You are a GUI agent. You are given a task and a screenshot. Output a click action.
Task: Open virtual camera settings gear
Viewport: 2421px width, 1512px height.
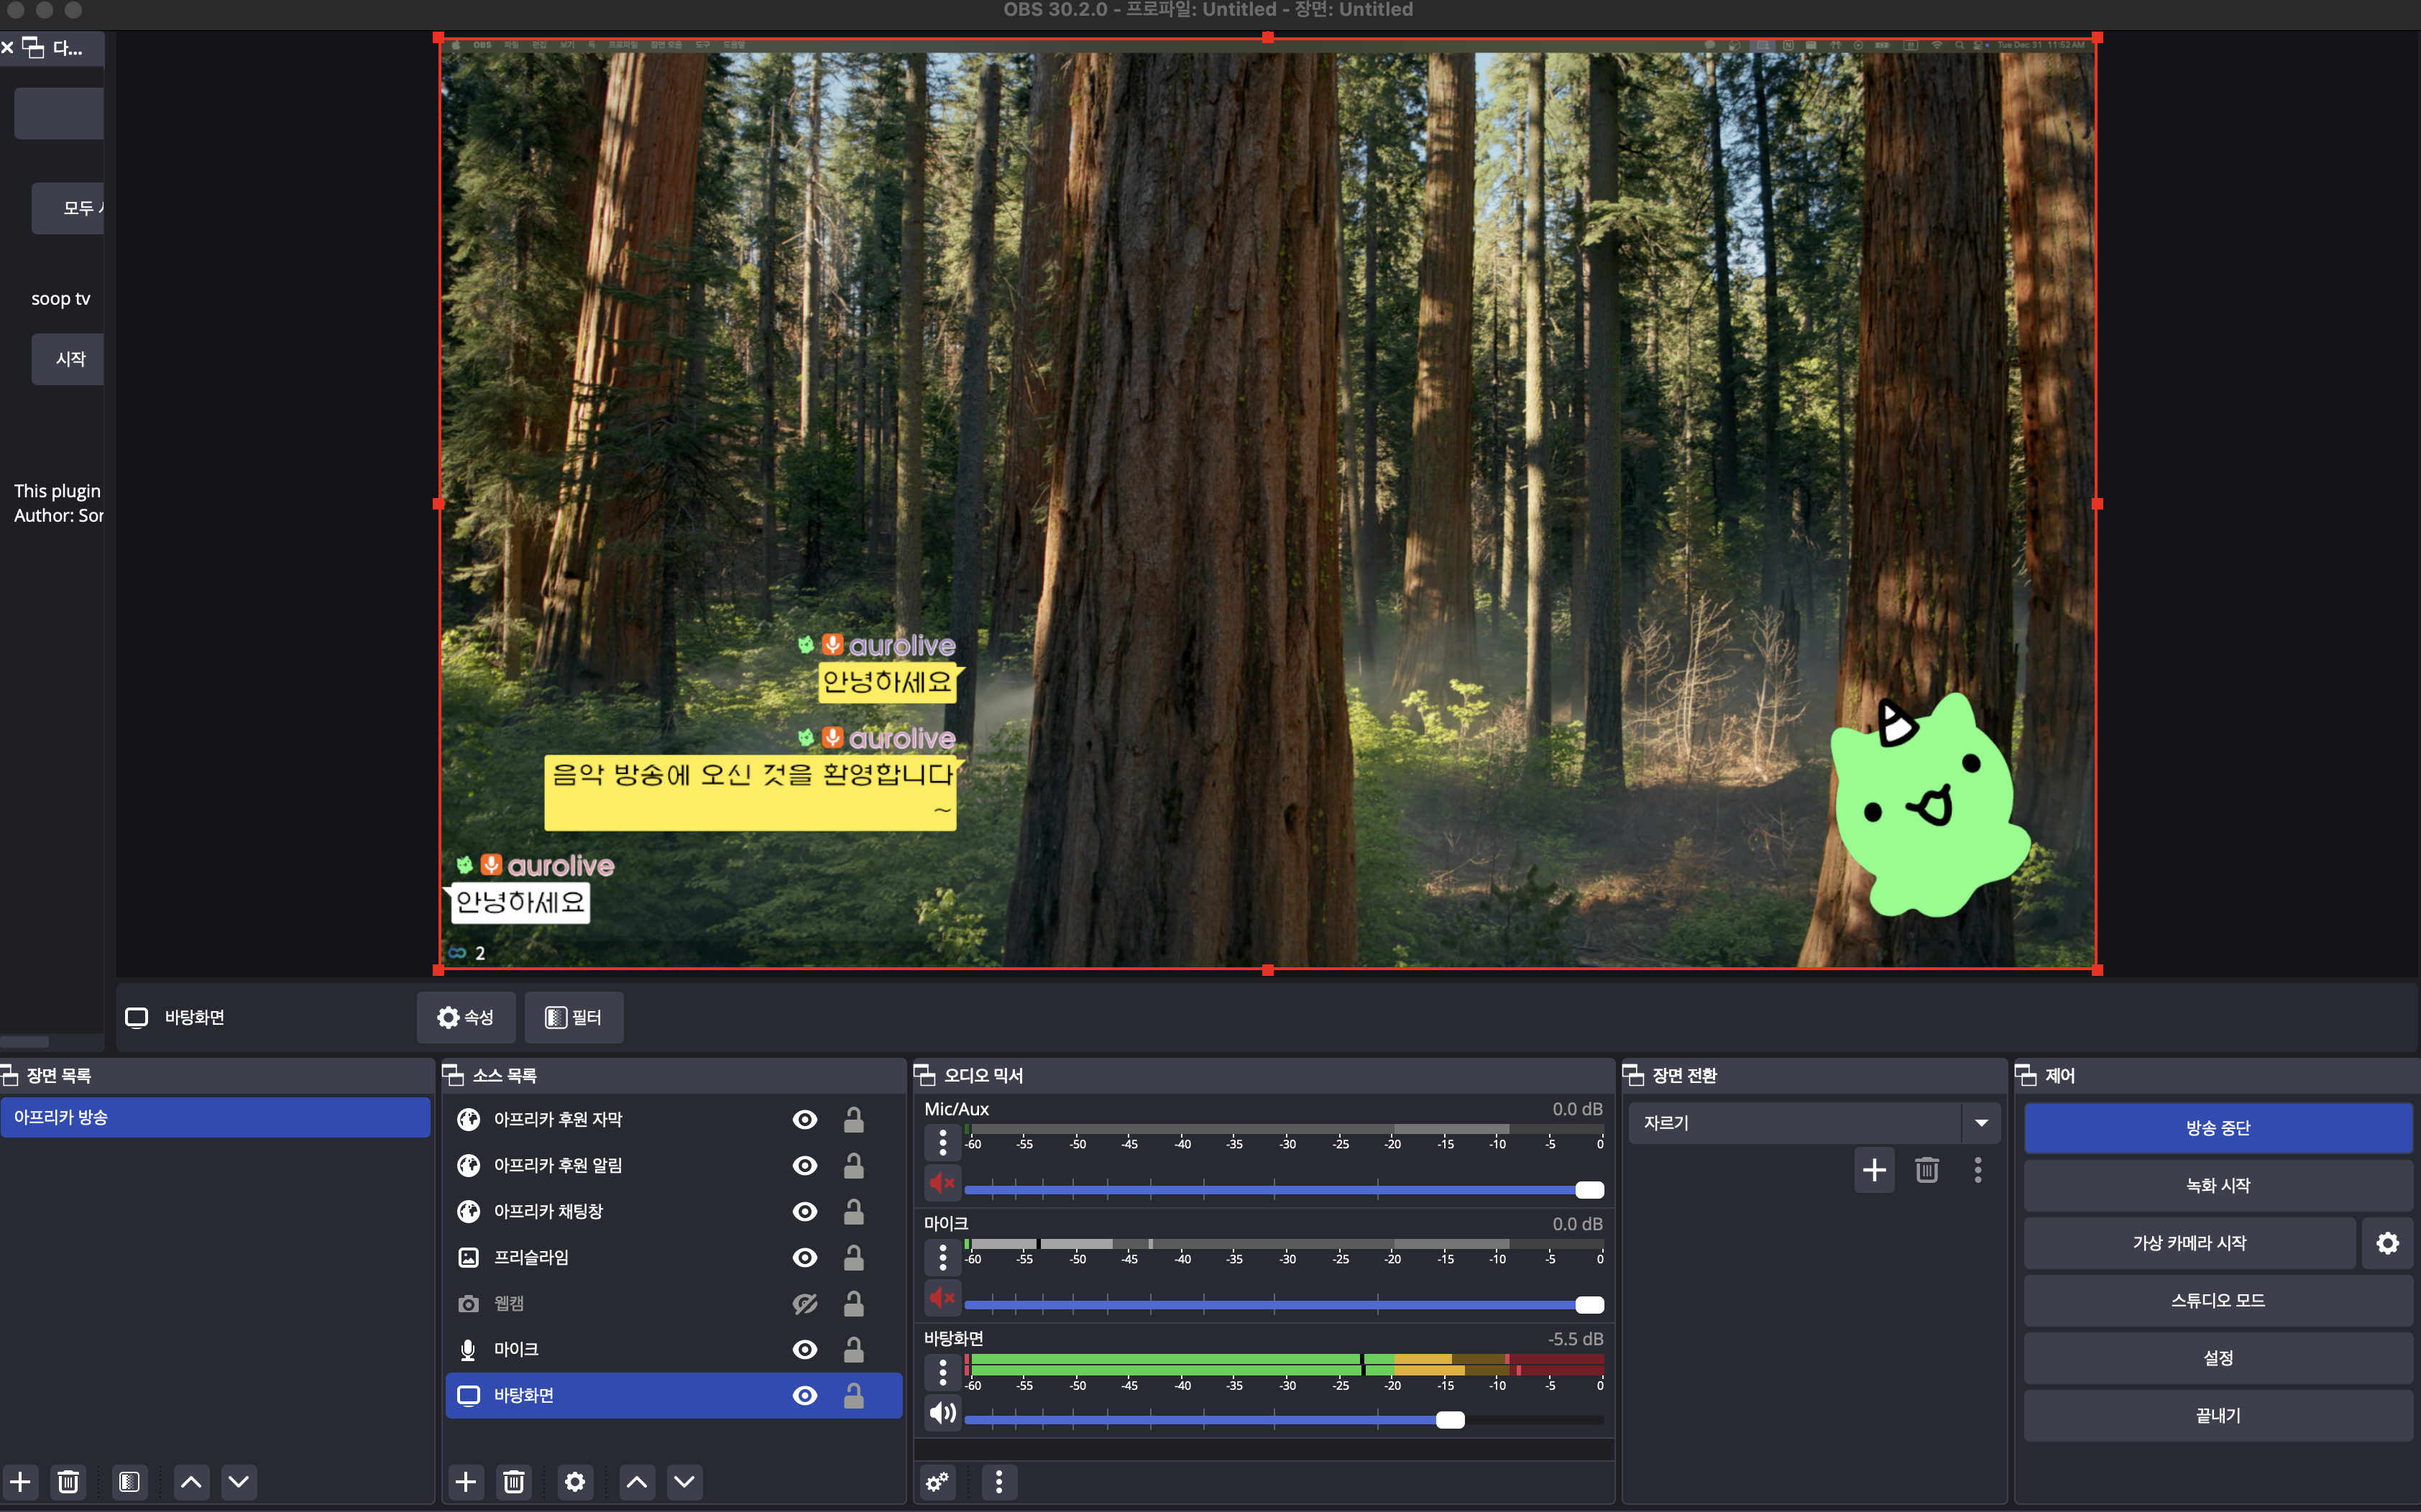pyautogui.click(x=2387, y=1243)
